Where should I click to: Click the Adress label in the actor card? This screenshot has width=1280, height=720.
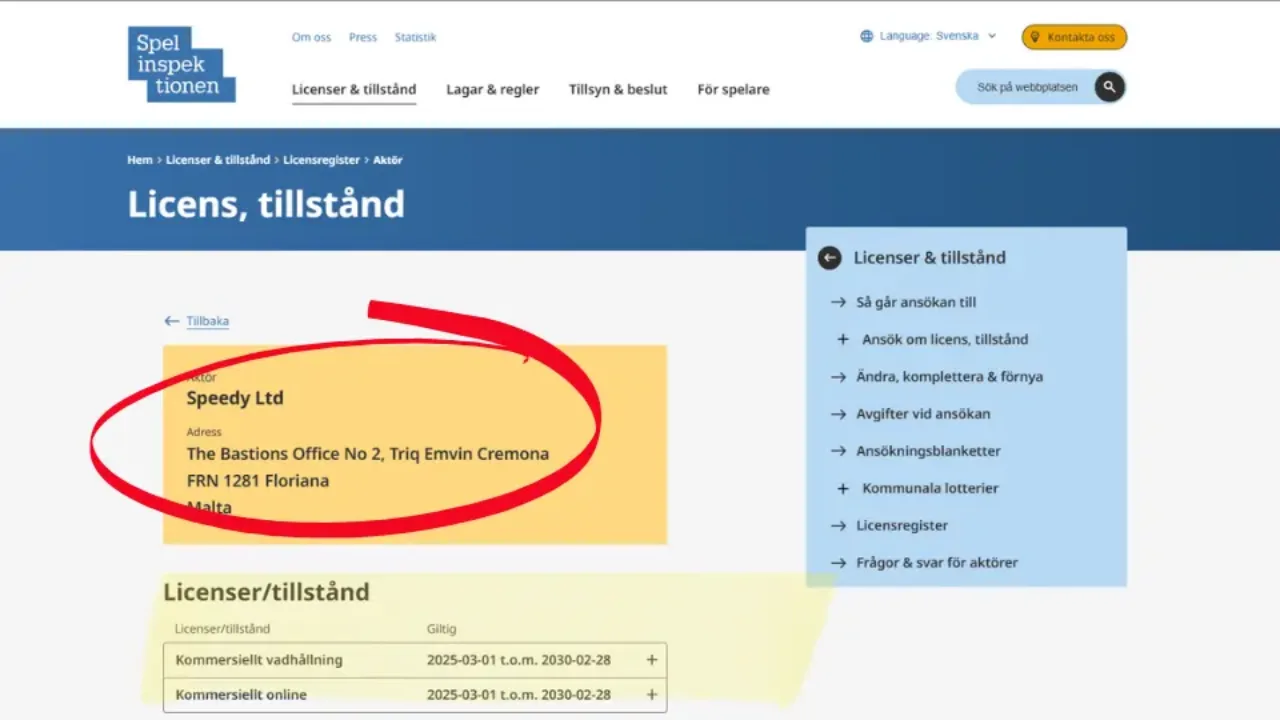click(204, 432)
